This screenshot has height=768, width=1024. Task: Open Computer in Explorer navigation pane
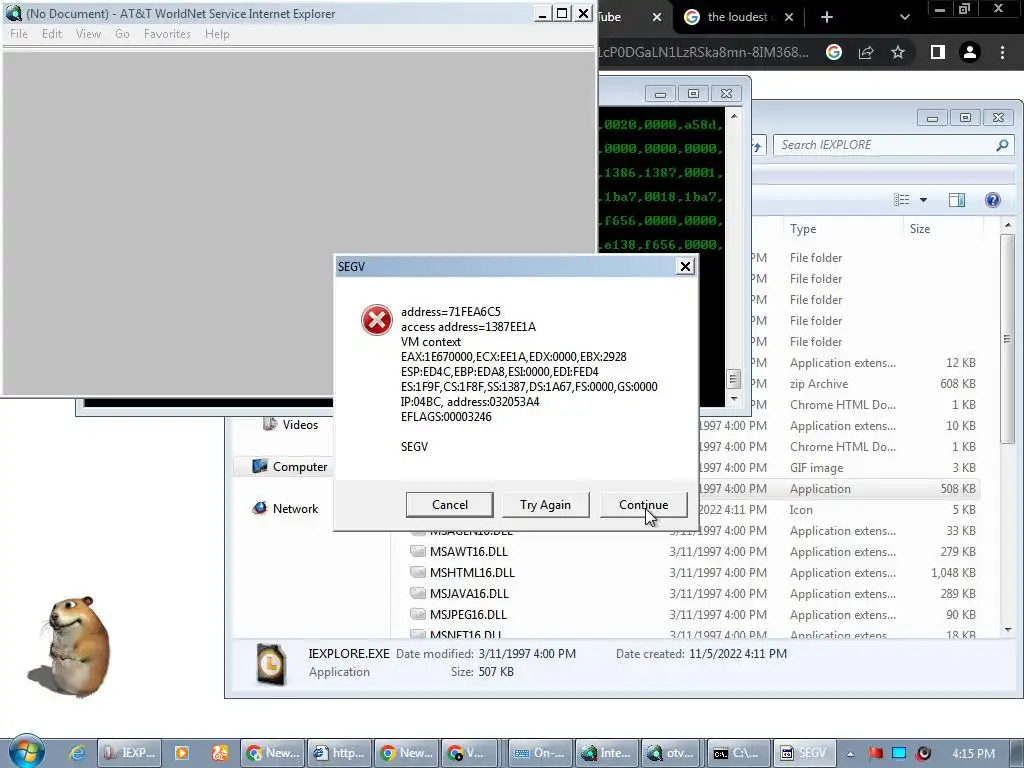[x=290, y=466]
